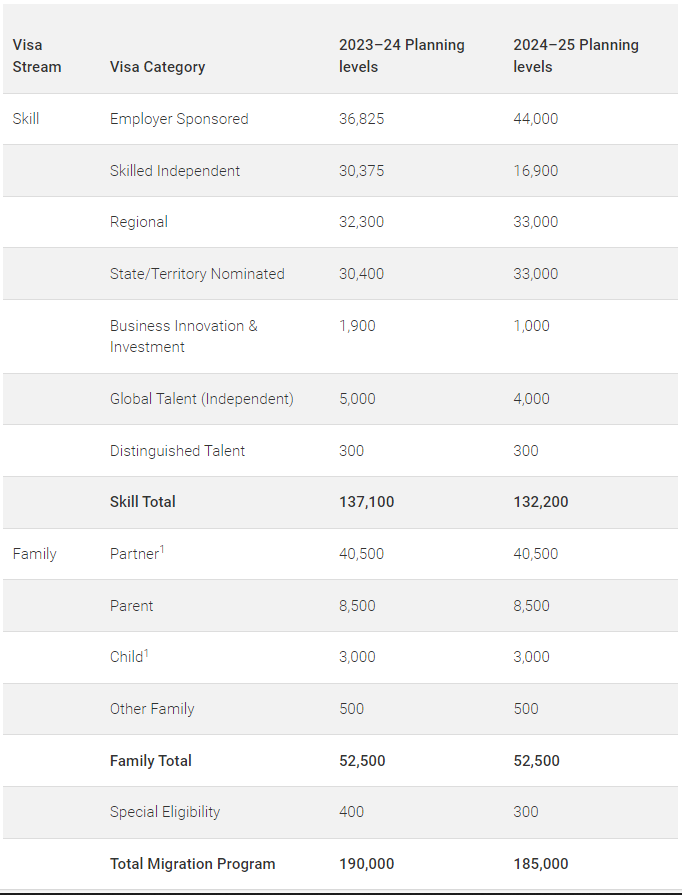The height and width of the screenshot is (895, 682).
Task: Select the Family Total row label
Action: coord(151,760)
